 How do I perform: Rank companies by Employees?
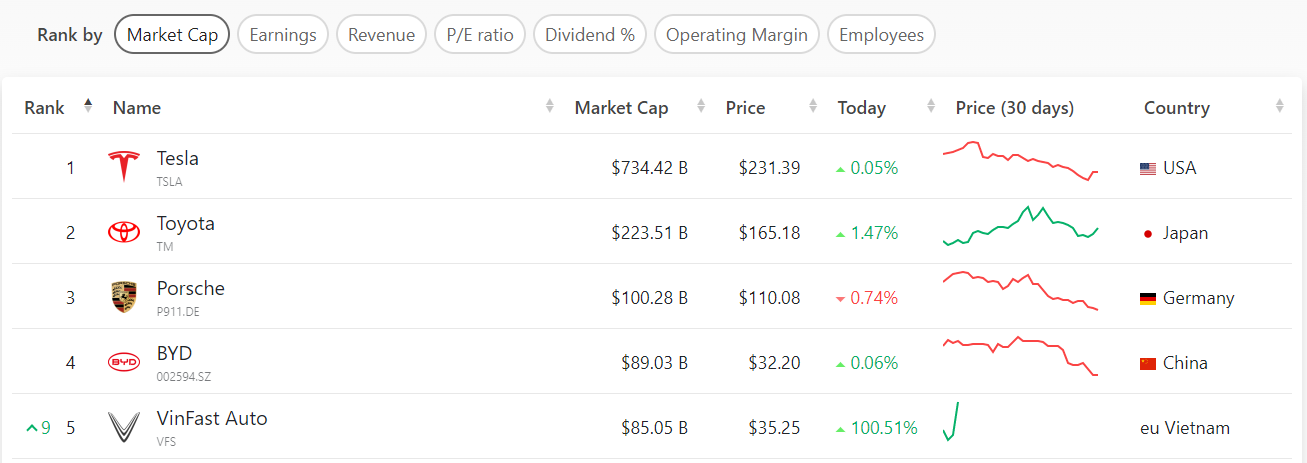(x=881, y=35)
